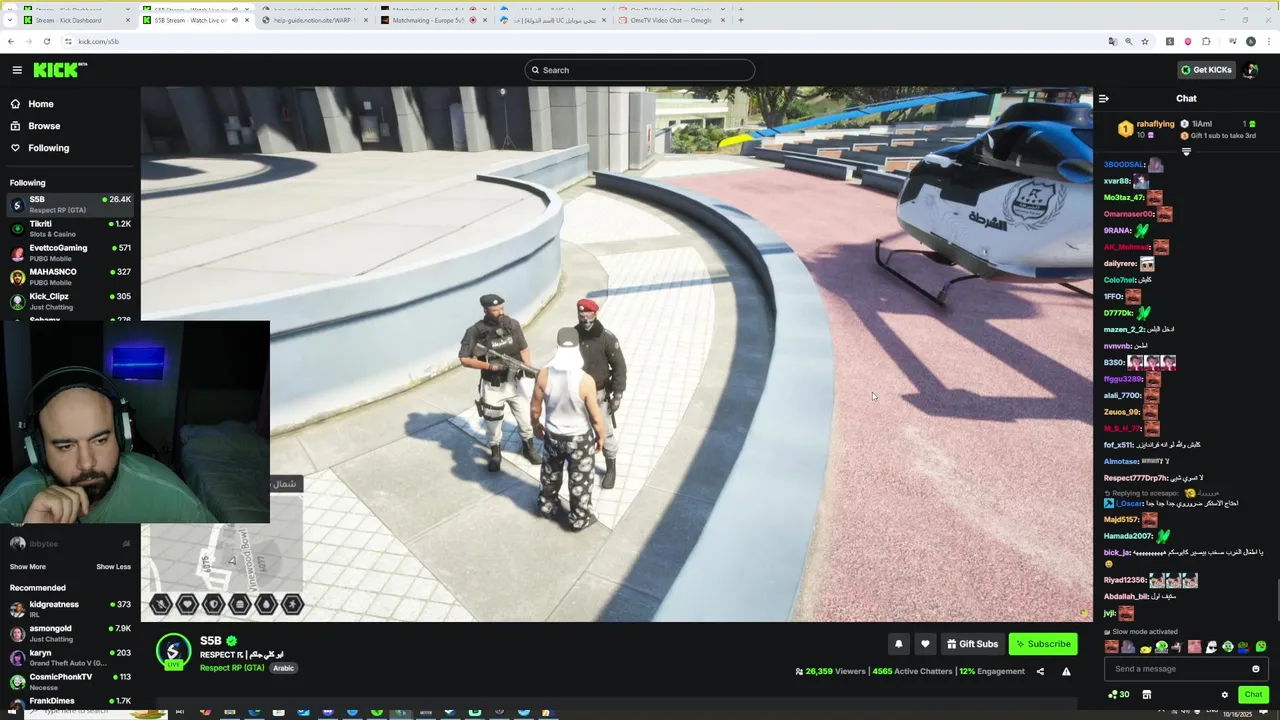1280x720 pixels.
Task: Click Show Less in sidebar
Action: pyautogui.click(x=113, y=567)
